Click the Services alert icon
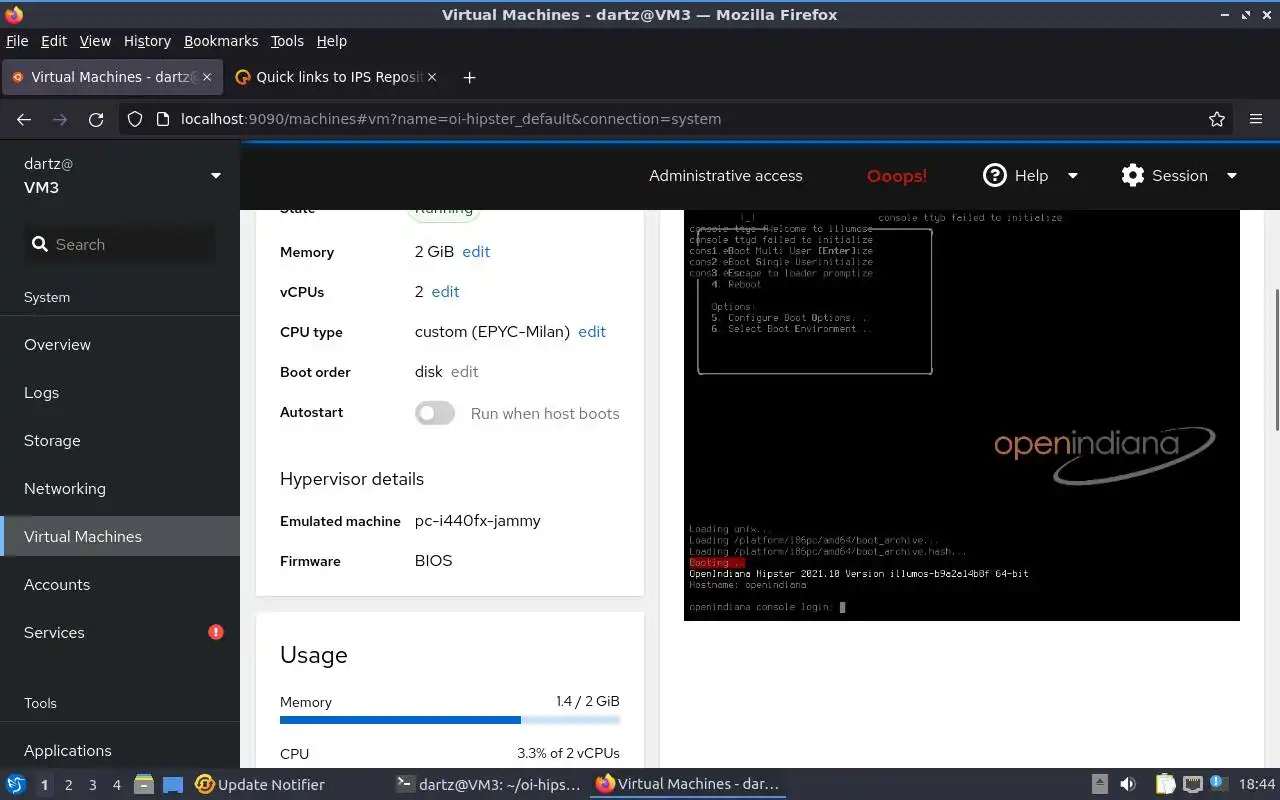Image resolution: width=1280 pixels, height=800 pixels. pyautogui.click(x=215, y=632)
